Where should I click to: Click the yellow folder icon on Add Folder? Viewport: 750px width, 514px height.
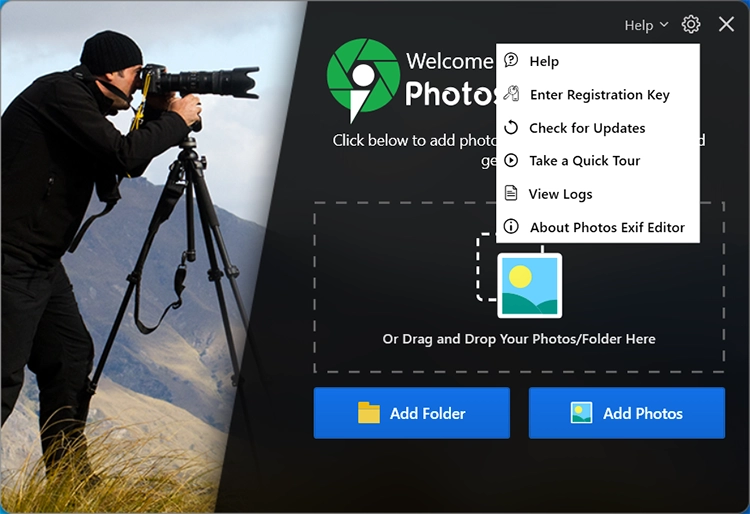click(369, 413)
